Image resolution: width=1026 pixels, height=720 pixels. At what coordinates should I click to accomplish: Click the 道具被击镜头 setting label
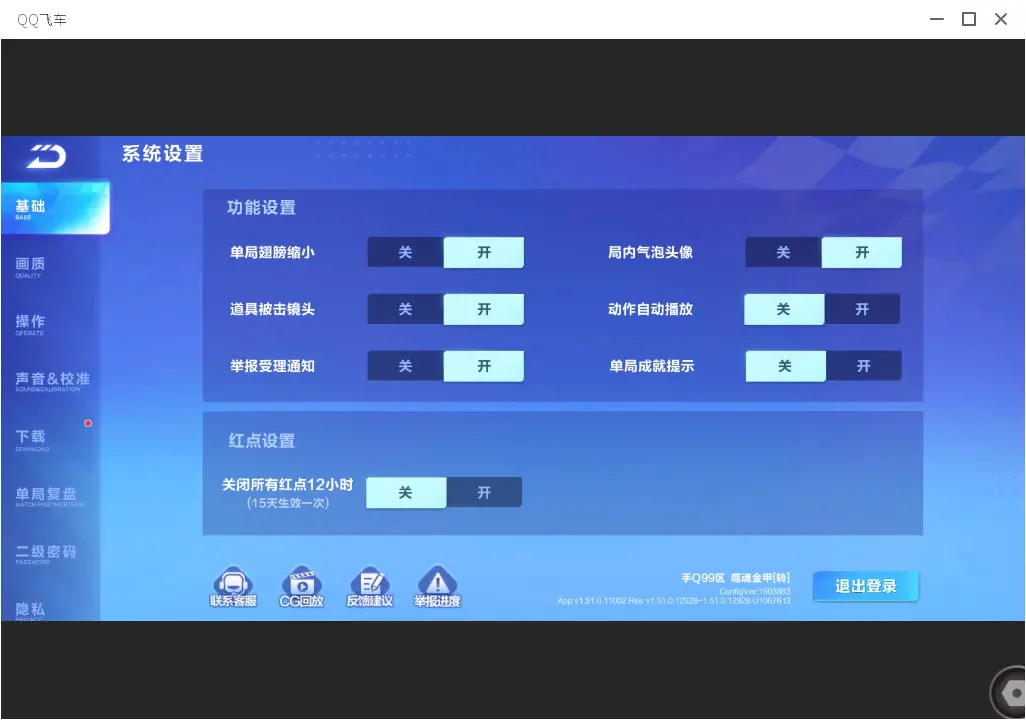(272, 309)
